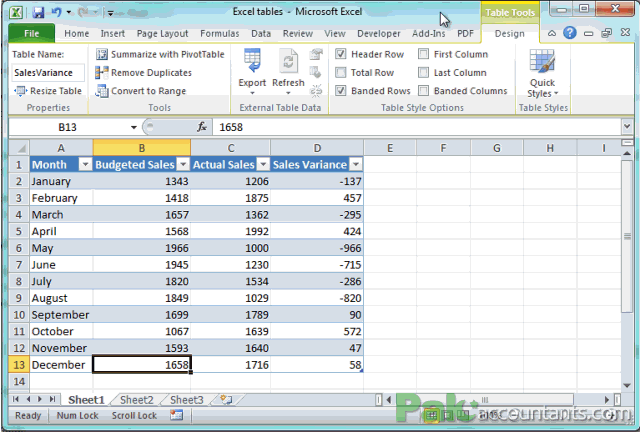Image resolution: width=640 pixels, height=432 pixels.
Task: Click the cell containing February
Action: coord(61,198)
